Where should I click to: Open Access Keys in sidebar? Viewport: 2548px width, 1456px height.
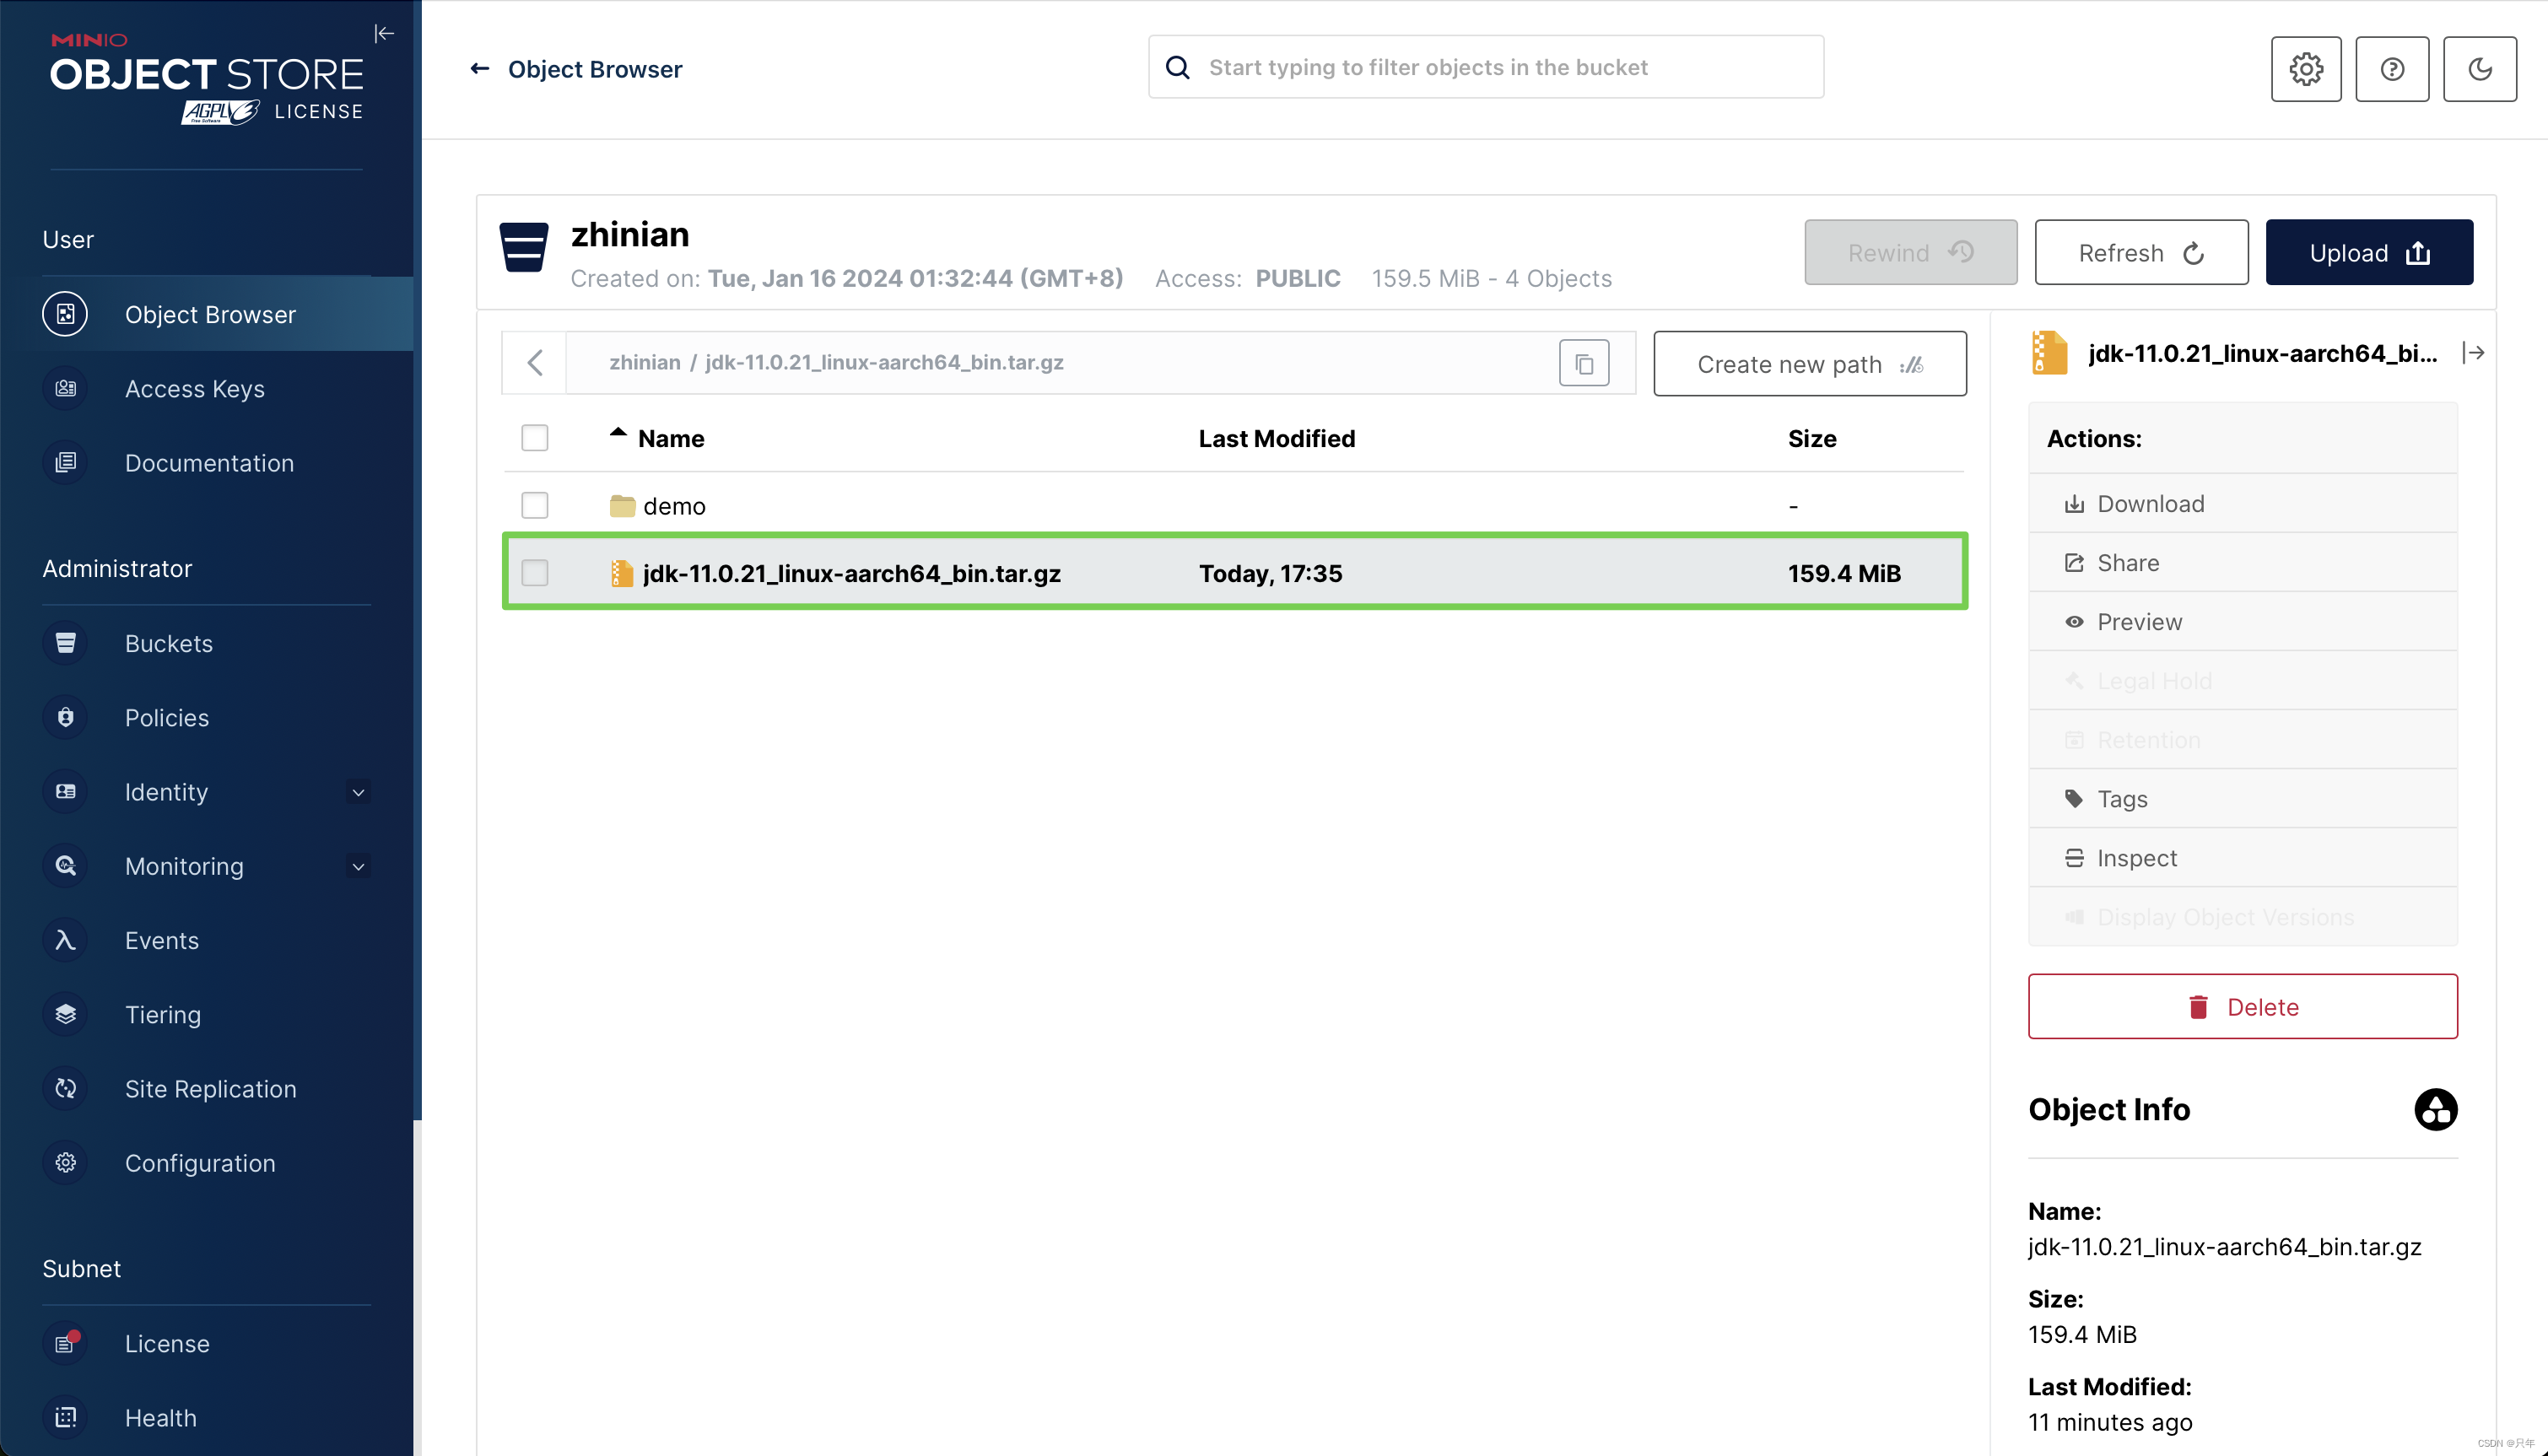click(207, 388)
